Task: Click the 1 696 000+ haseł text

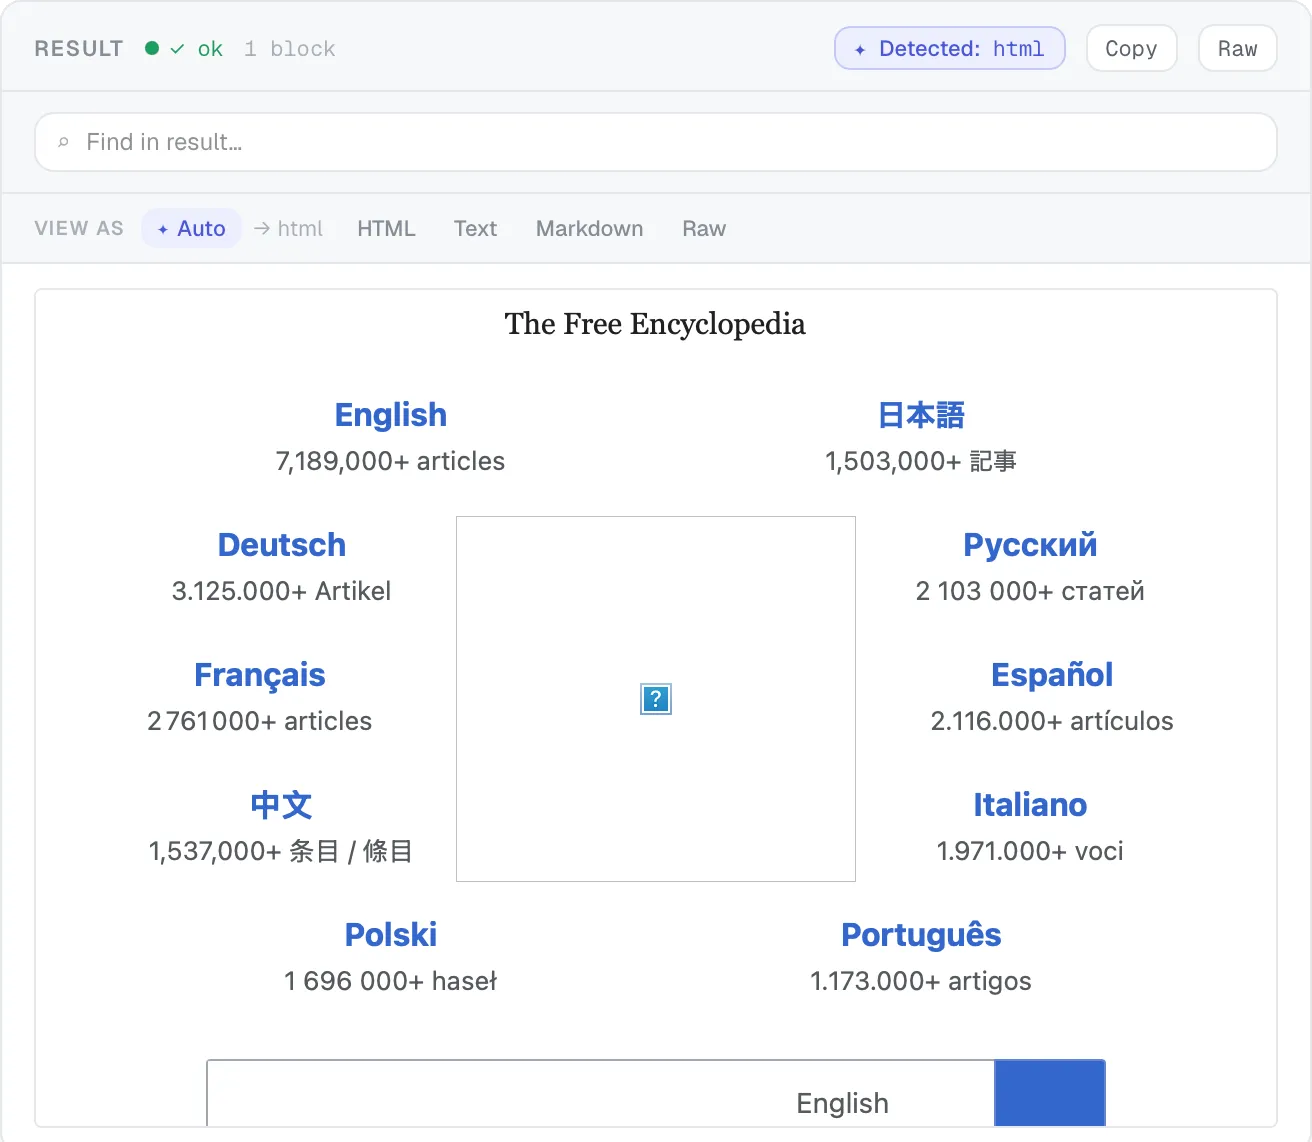Action: (391, 981)
